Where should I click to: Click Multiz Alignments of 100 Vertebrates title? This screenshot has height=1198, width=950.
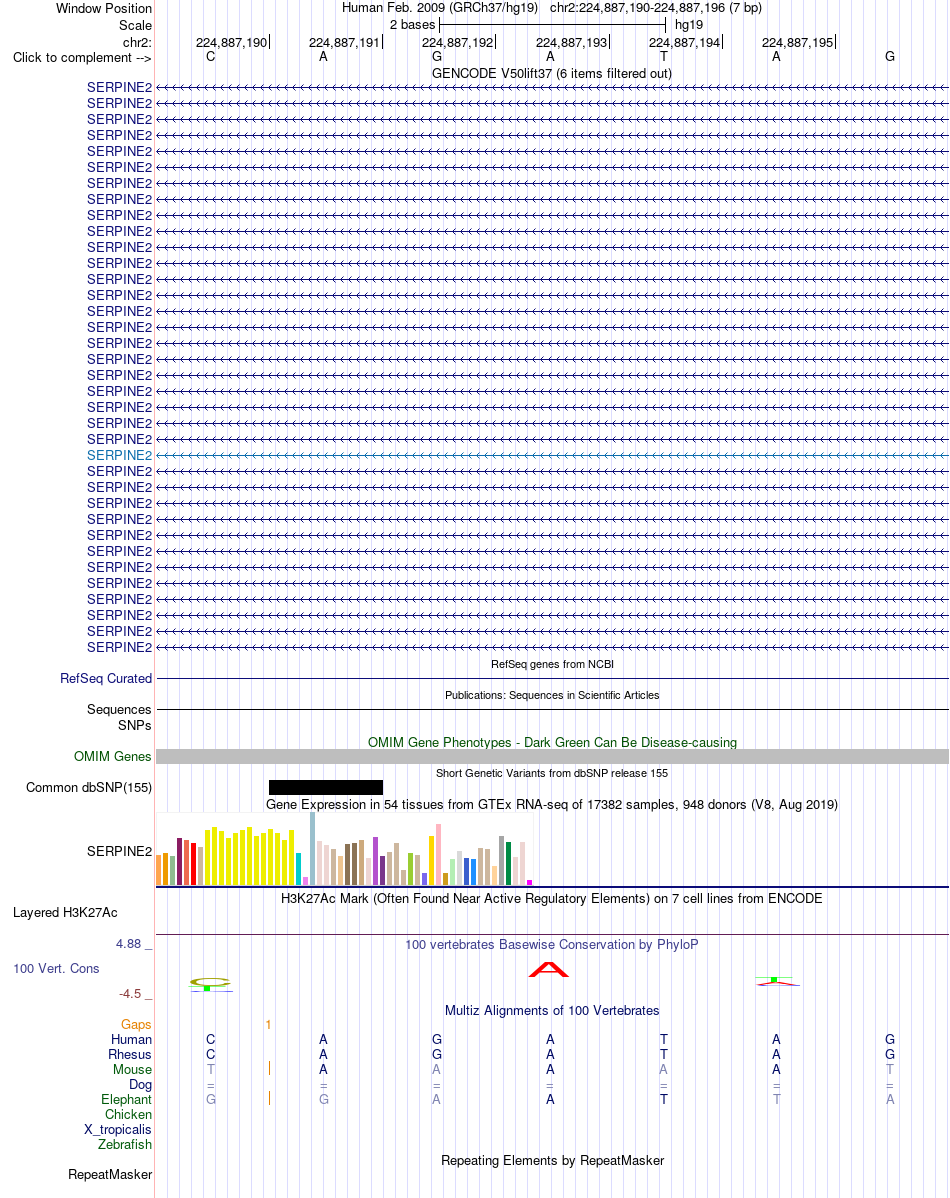552,1010
